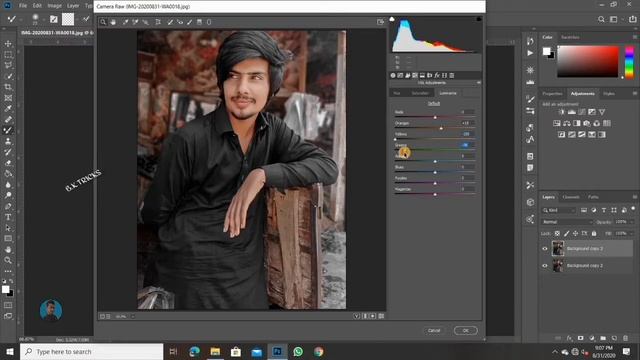Select the Transform tool in Camera Raw toolbar
This screenshot has width=640, height=360.
click(x=158, y=22)
